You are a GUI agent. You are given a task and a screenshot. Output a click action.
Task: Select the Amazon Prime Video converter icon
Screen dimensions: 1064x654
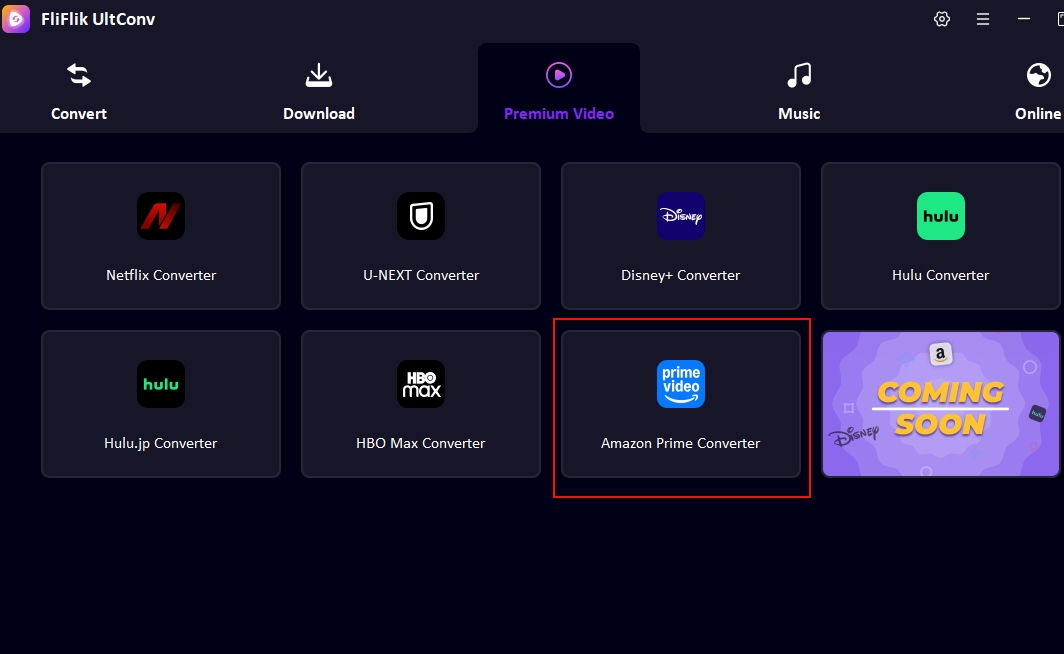pyautogui.click(x=681, y=384)
